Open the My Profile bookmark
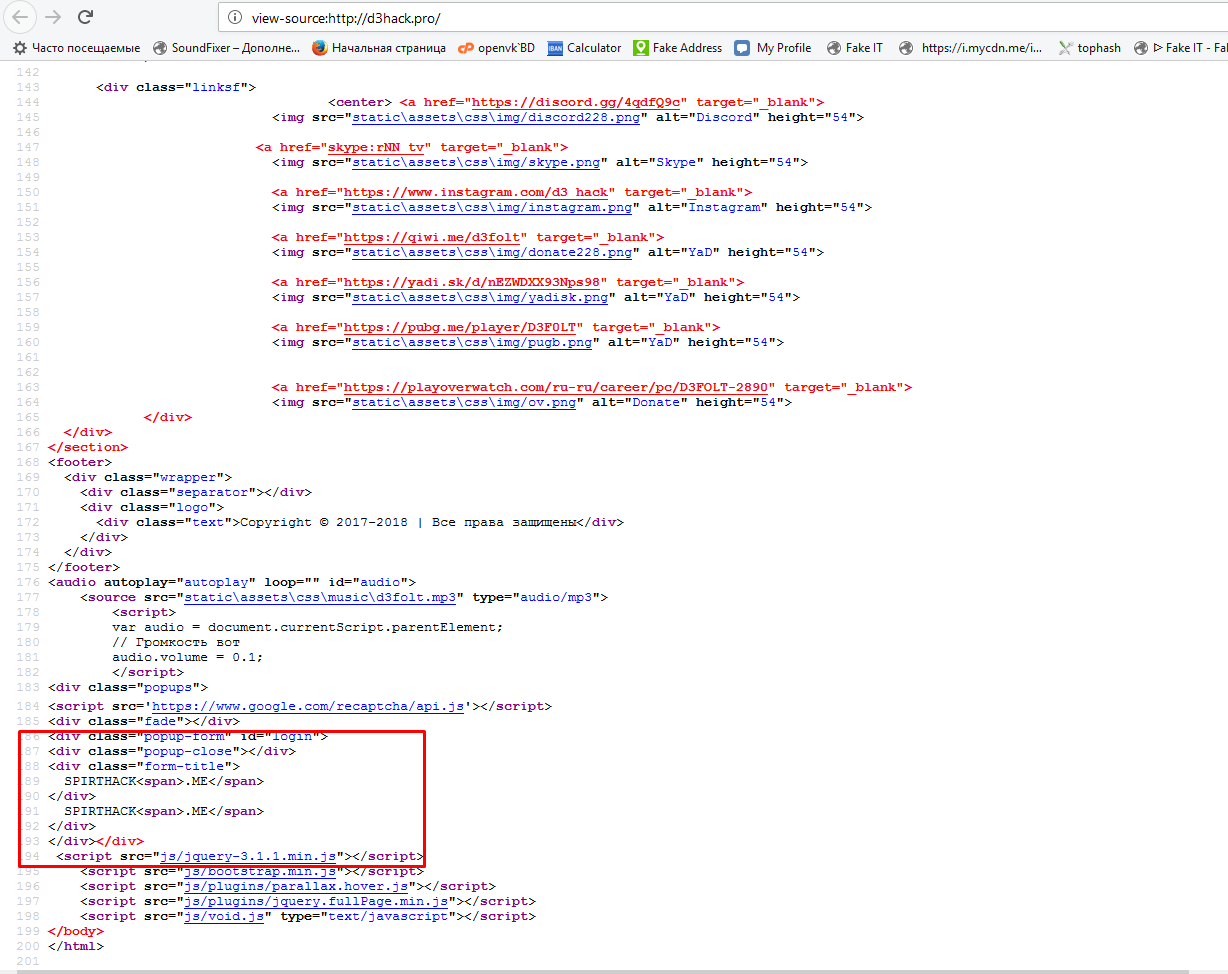This screenshot has width=1228, height=974. click(x=773, y=47)
